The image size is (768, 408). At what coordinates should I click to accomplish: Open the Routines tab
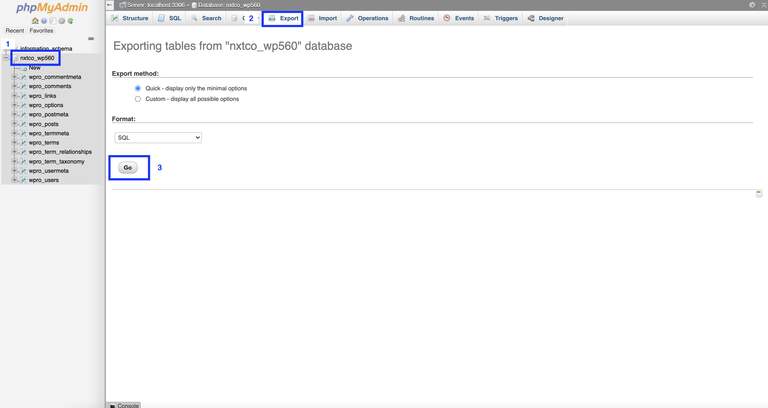tap(416, 18)
